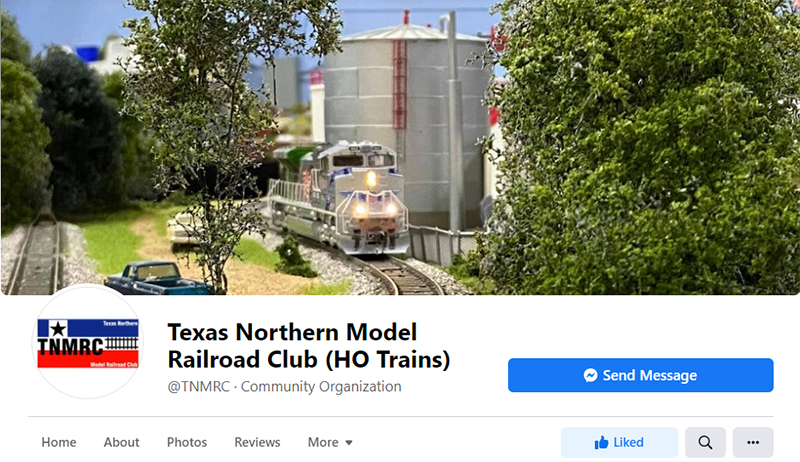
Task: Click the Messenger icon on Send Message
Action: [x=590, y=375]
